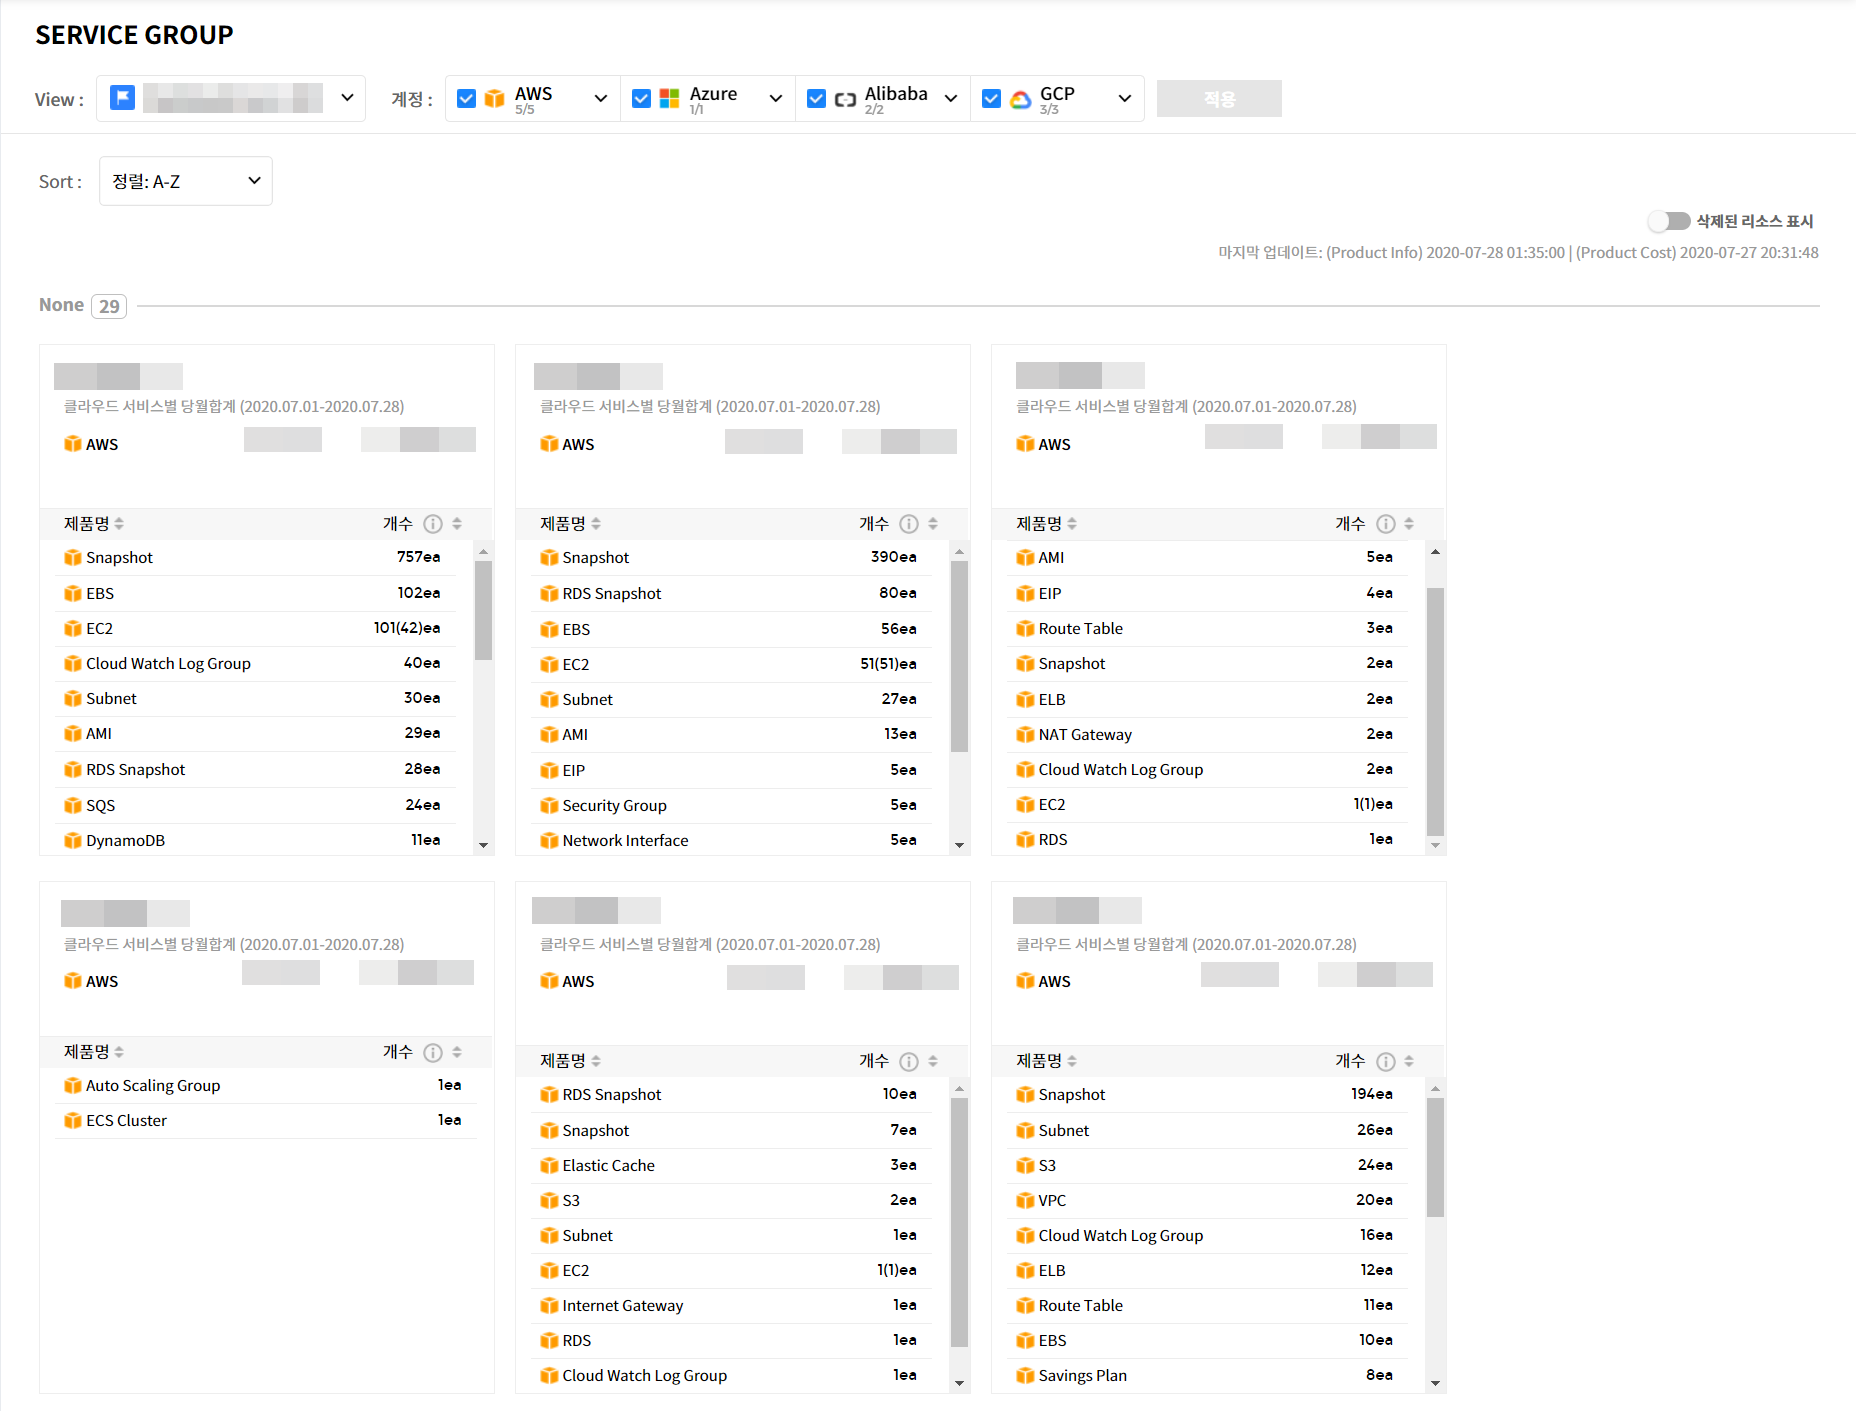Click sort arrows beside 제품명 in first card
Image resolution: width=1856 pixels, height=1411 pixels.
pos(119,524)
